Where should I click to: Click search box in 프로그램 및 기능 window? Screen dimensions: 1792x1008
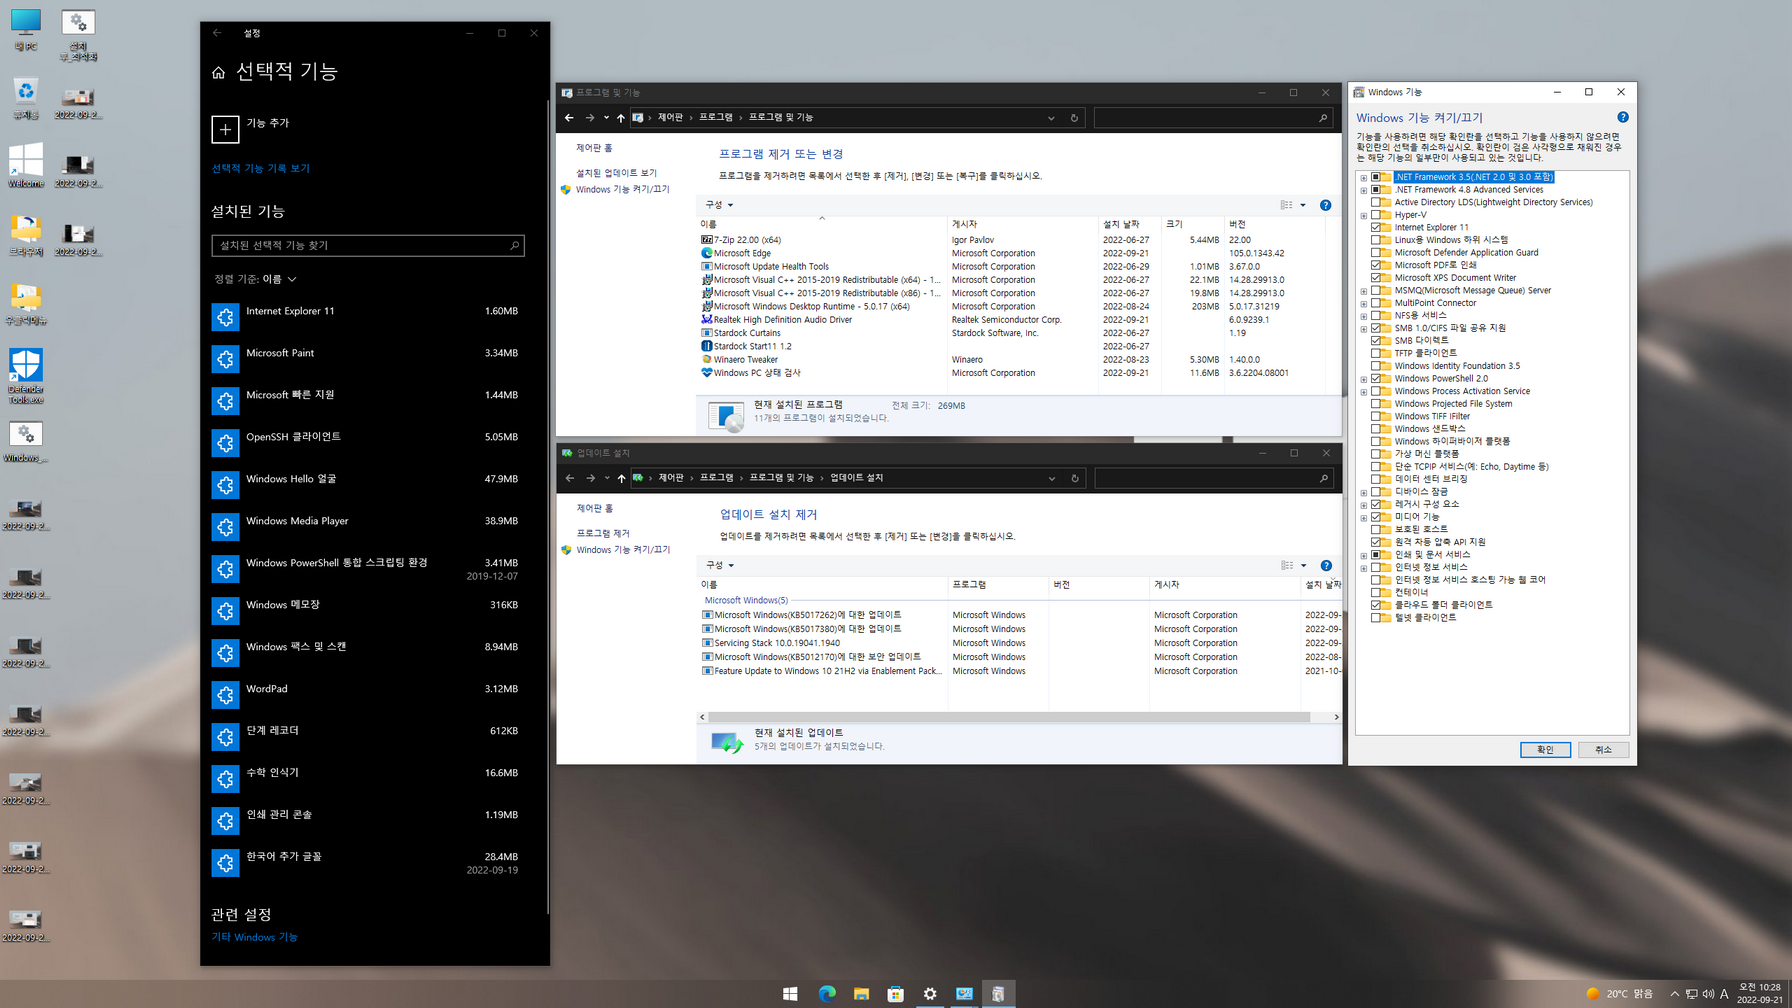pos(1214,118)
